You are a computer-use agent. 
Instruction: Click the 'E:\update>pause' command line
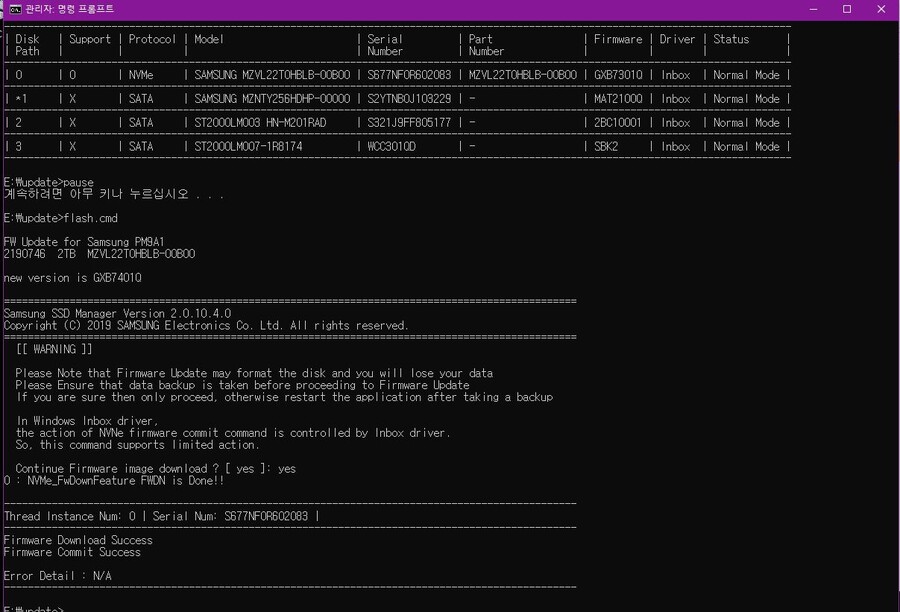point(49,183)
